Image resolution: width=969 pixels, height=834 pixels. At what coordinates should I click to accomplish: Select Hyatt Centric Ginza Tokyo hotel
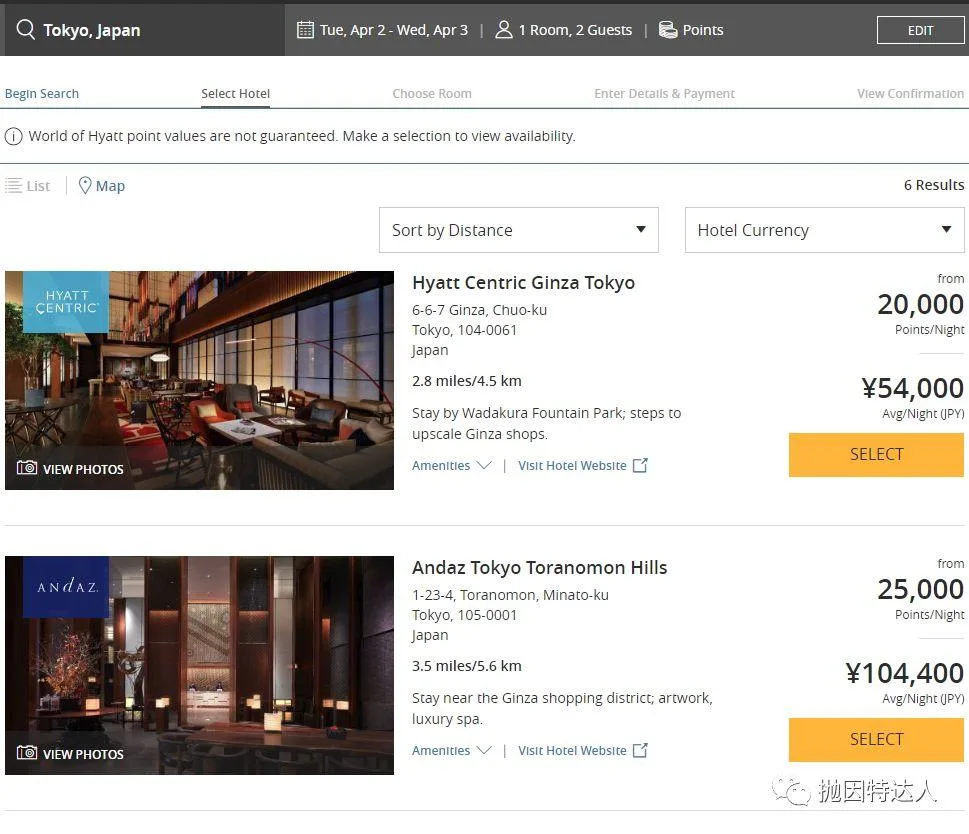pyautogui.click(x=876, y=455)
